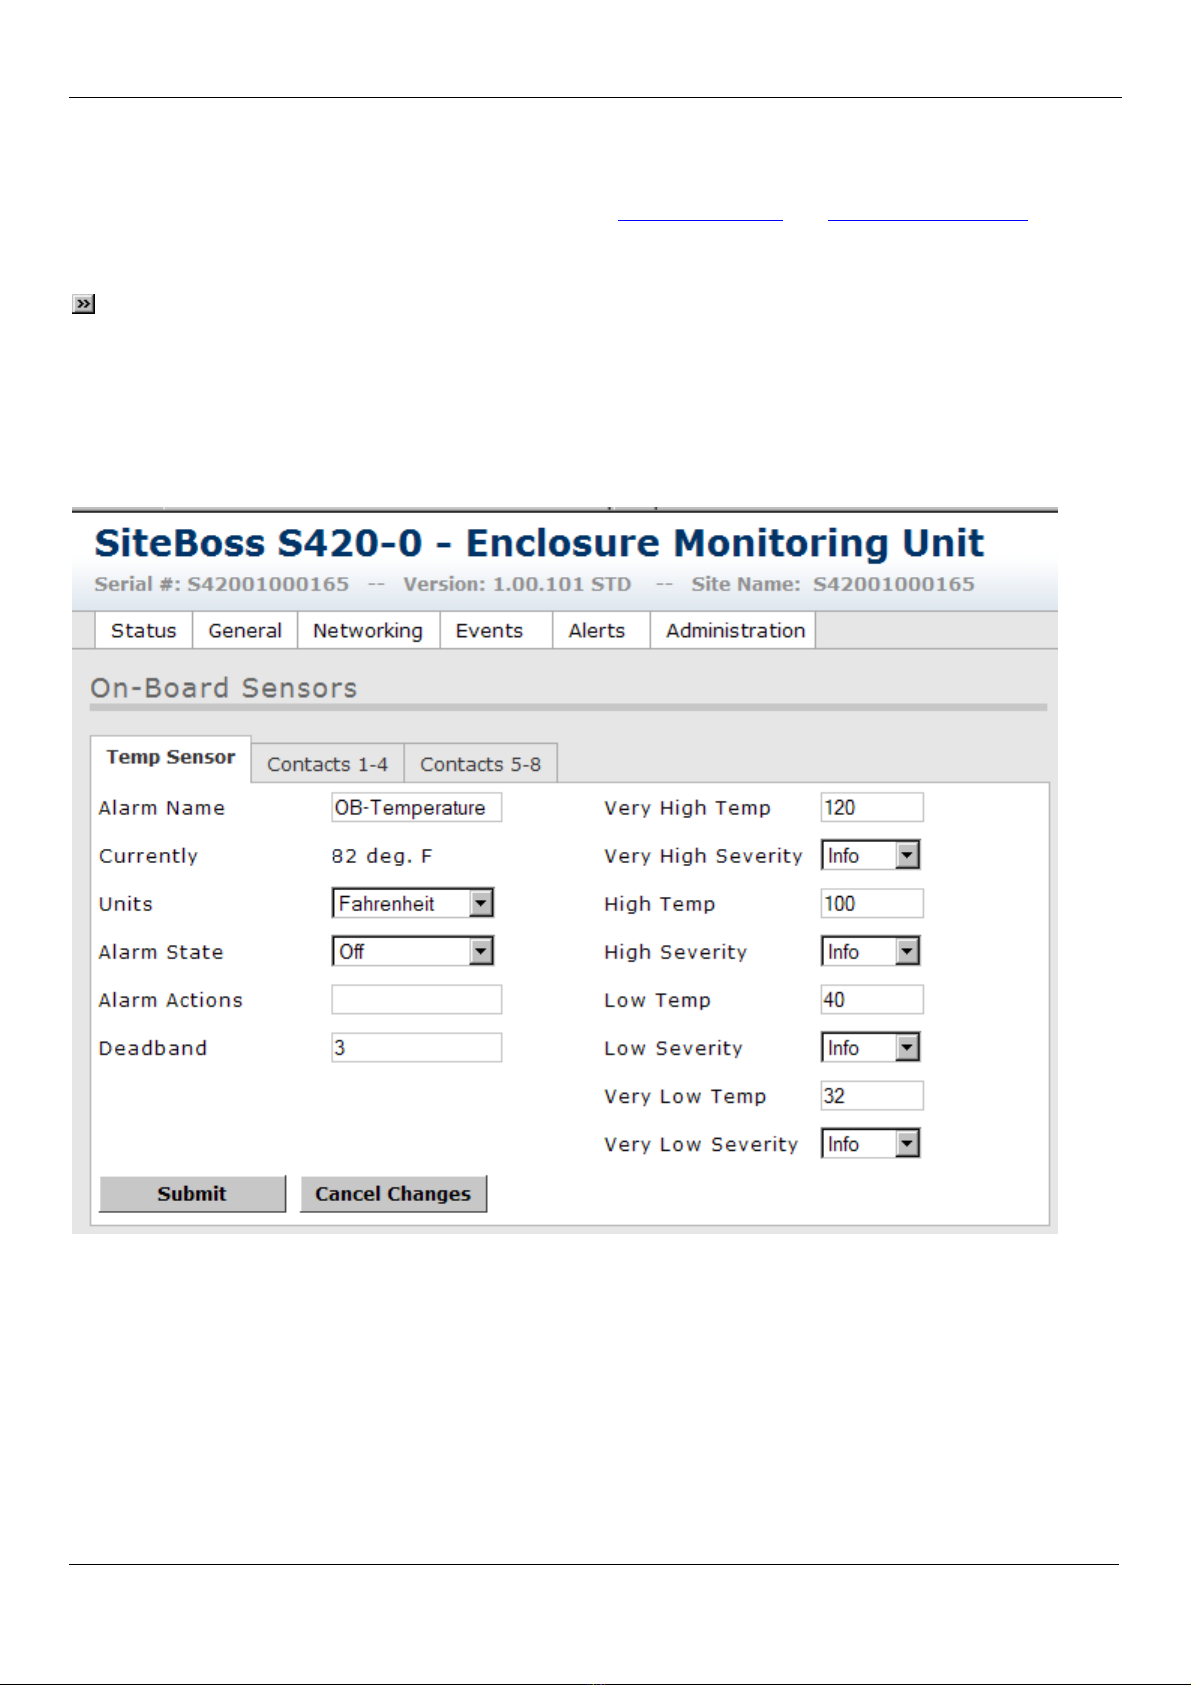The width and height of the screenshot is (1191, 1685).
Task: Click the empty Alarm Actions field
Action: (x=416, y=1000)
